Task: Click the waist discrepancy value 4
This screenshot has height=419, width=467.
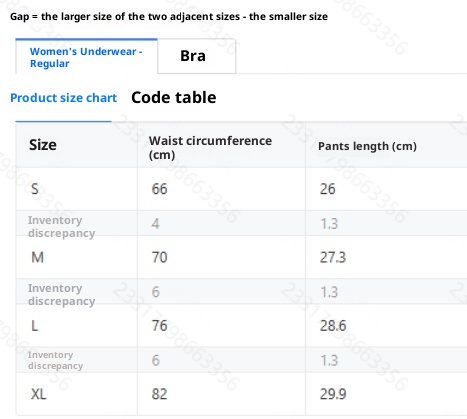Action: pyautogui.click(x=155, y=223)
